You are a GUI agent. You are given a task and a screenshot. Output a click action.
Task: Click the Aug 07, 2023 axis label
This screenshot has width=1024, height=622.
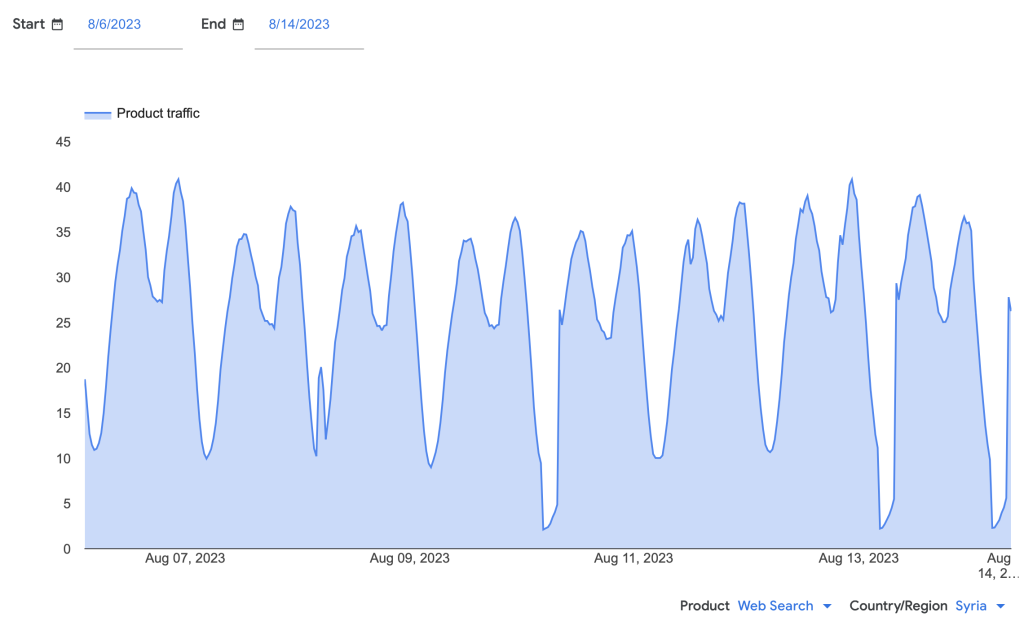[x=185, y=558]
